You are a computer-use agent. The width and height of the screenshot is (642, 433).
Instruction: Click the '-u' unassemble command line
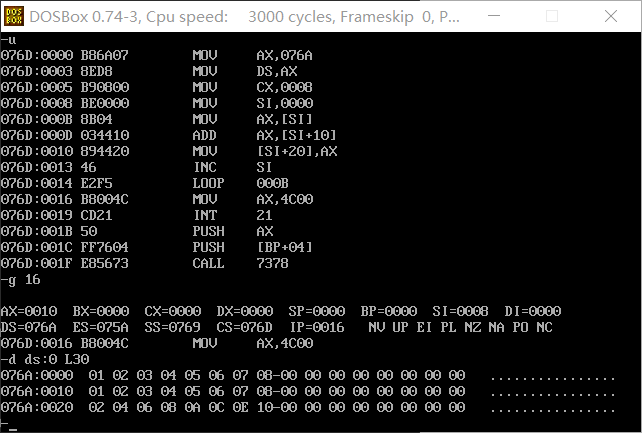(x=8, y=40)
